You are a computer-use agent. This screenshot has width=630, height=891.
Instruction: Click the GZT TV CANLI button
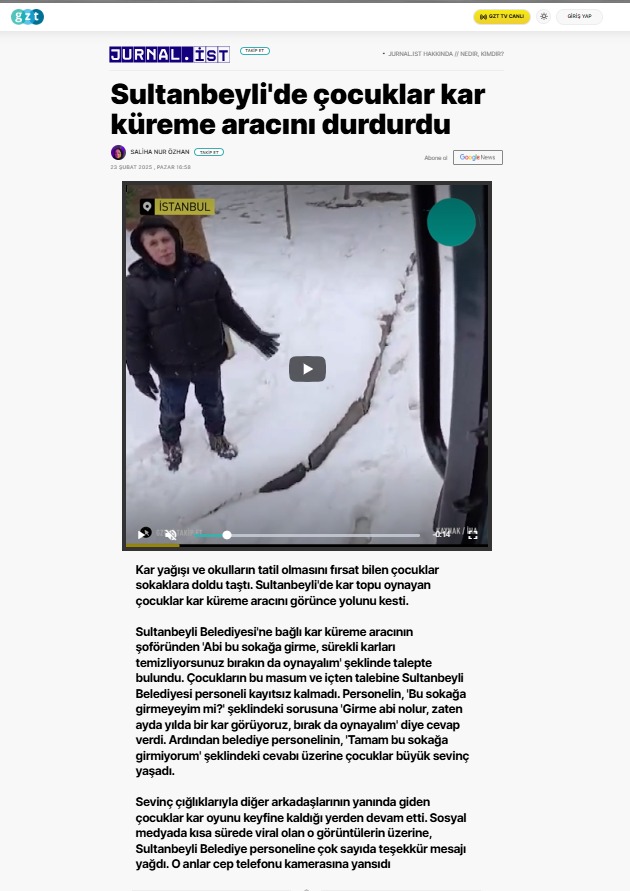(x=502, y=16)
